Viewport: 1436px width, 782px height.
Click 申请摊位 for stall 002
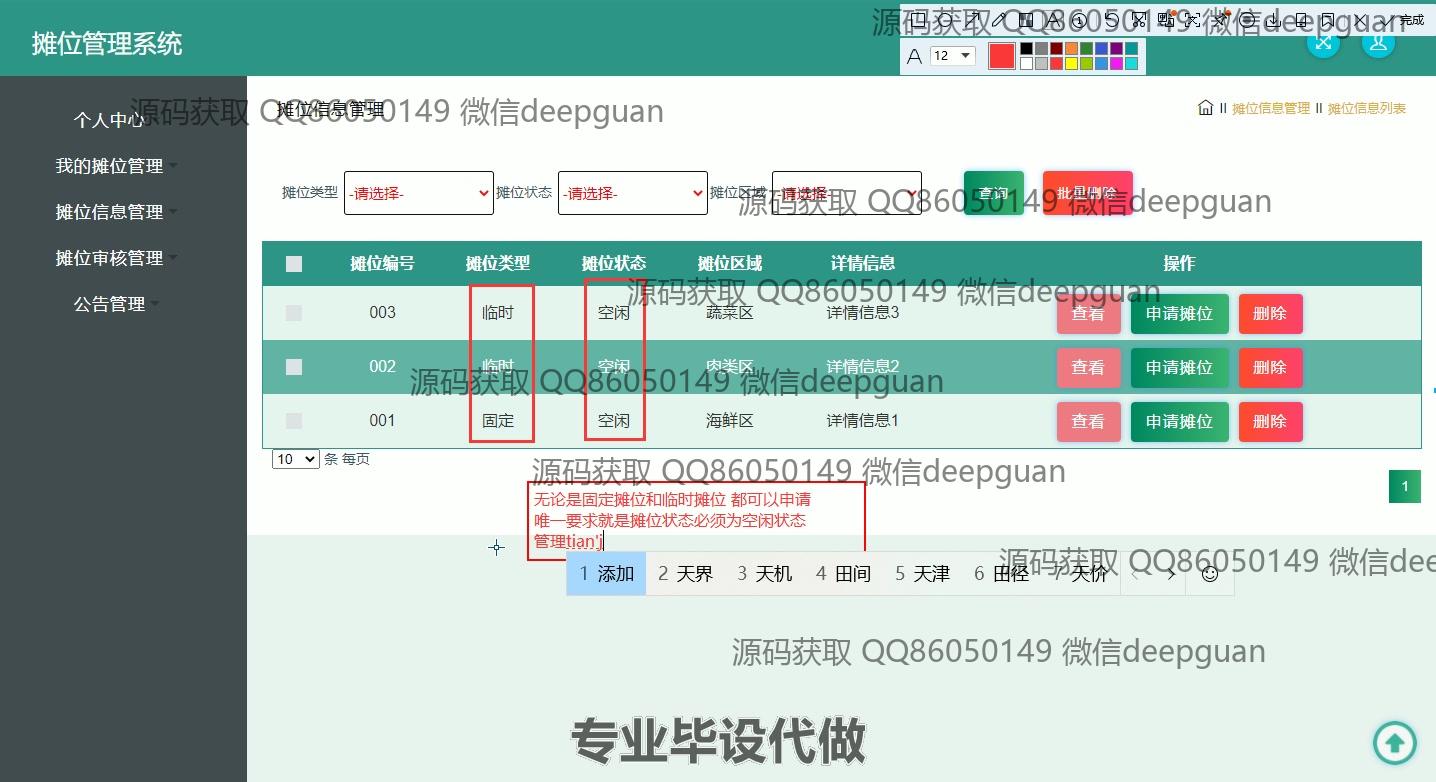pyautogui.click(x=1179, y=367)
